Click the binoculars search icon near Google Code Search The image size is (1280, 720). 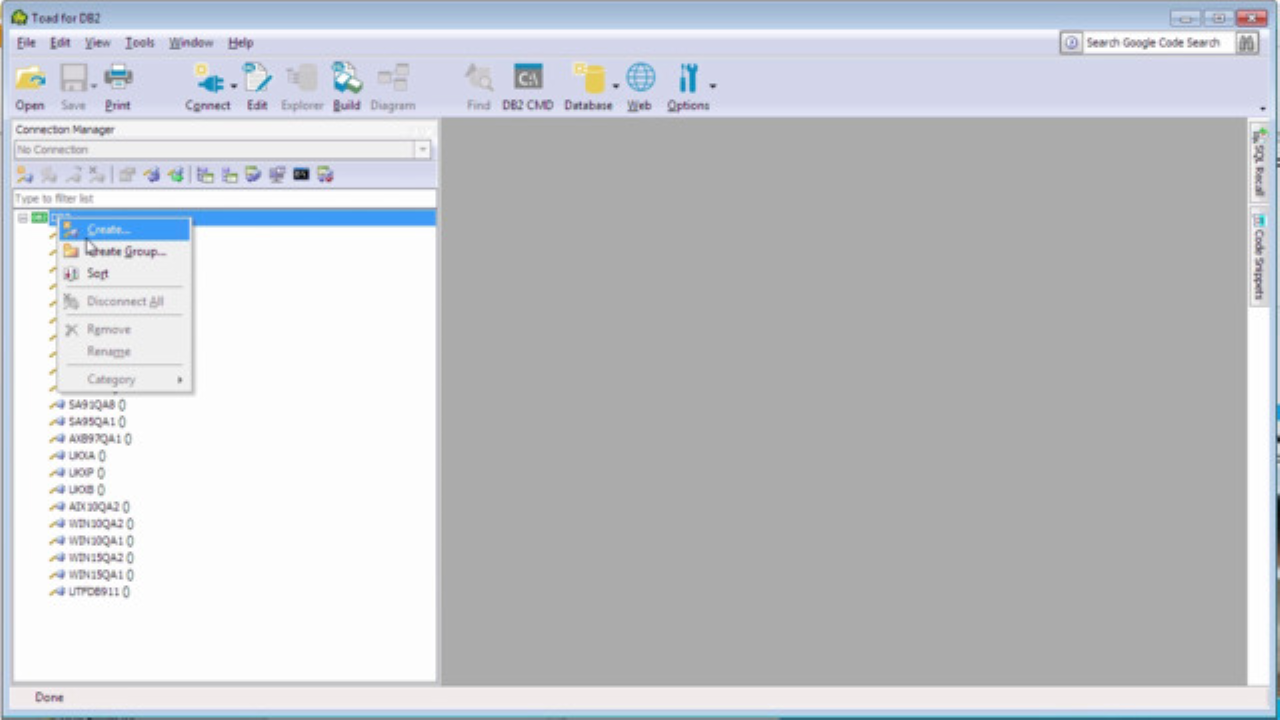pos(1245,43)
